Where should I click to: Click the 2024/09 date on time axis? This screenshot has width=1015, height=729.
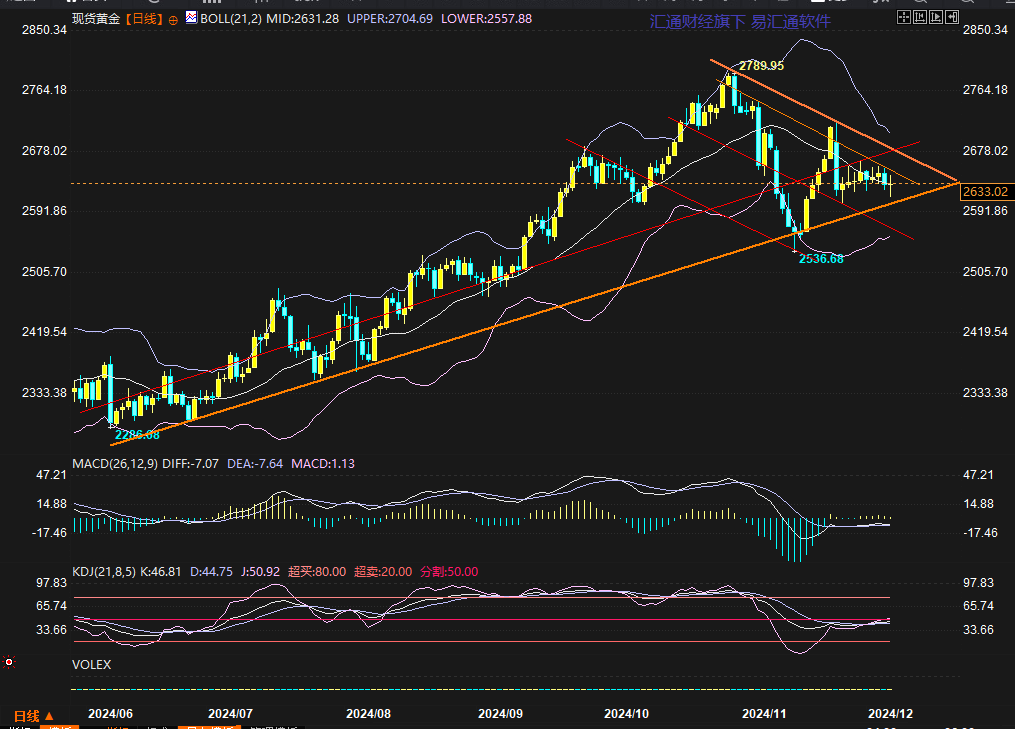[501, 714]
